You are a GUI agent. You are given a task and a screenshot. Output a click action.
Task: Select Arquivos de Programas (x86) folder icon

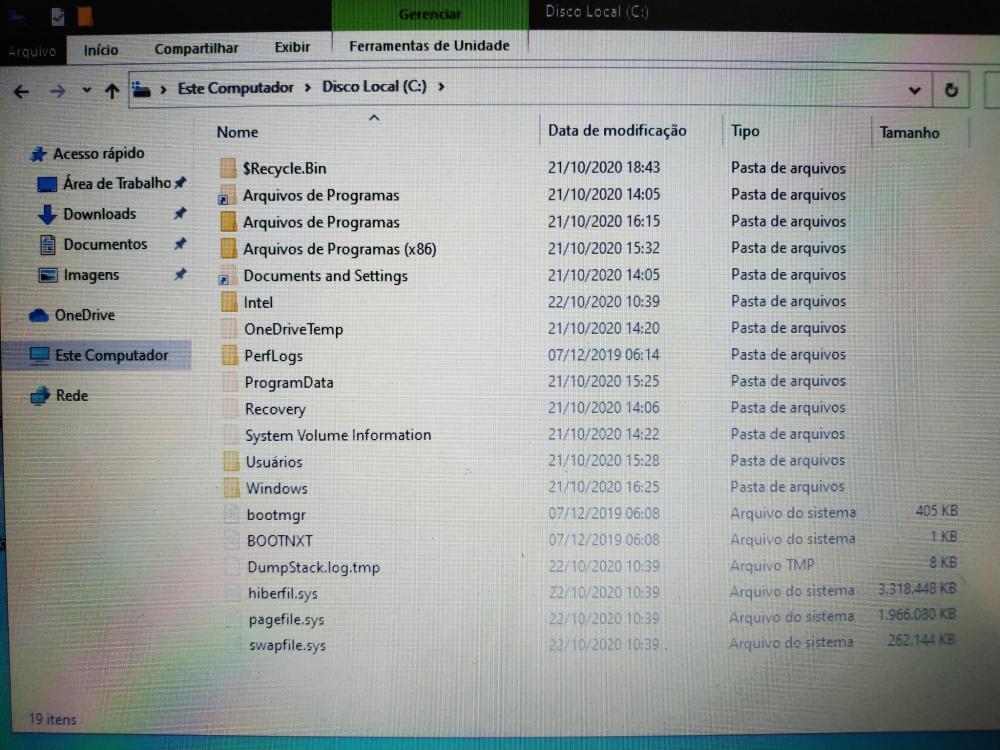click(228, 249)
